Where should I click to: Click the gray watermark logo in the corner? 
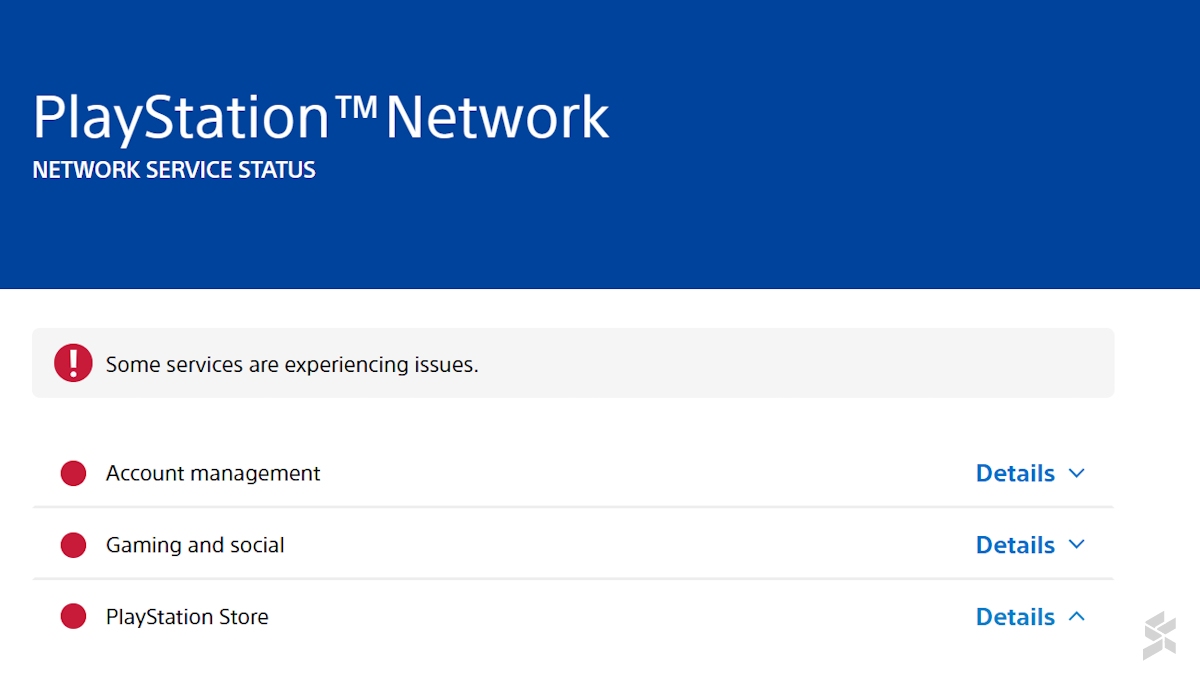point(1159,635)
